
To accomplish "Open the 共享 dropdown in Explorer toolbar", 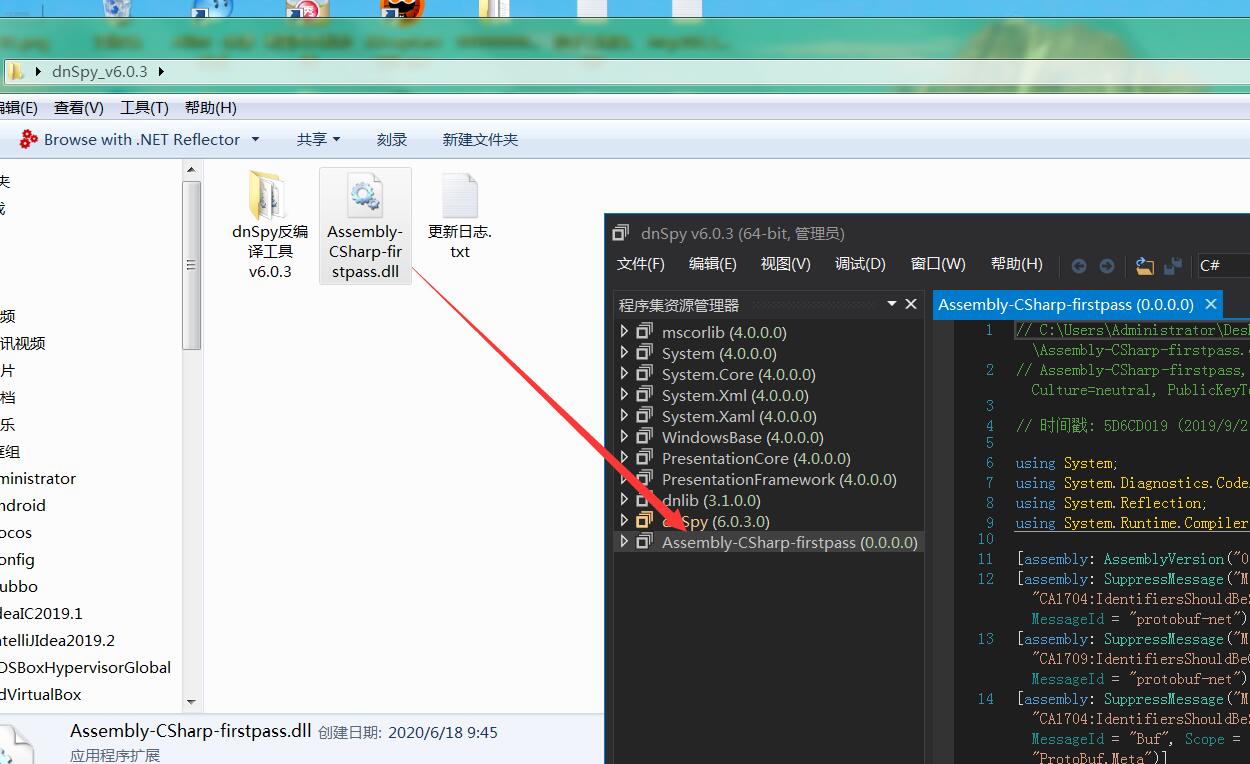I will 318,139.
